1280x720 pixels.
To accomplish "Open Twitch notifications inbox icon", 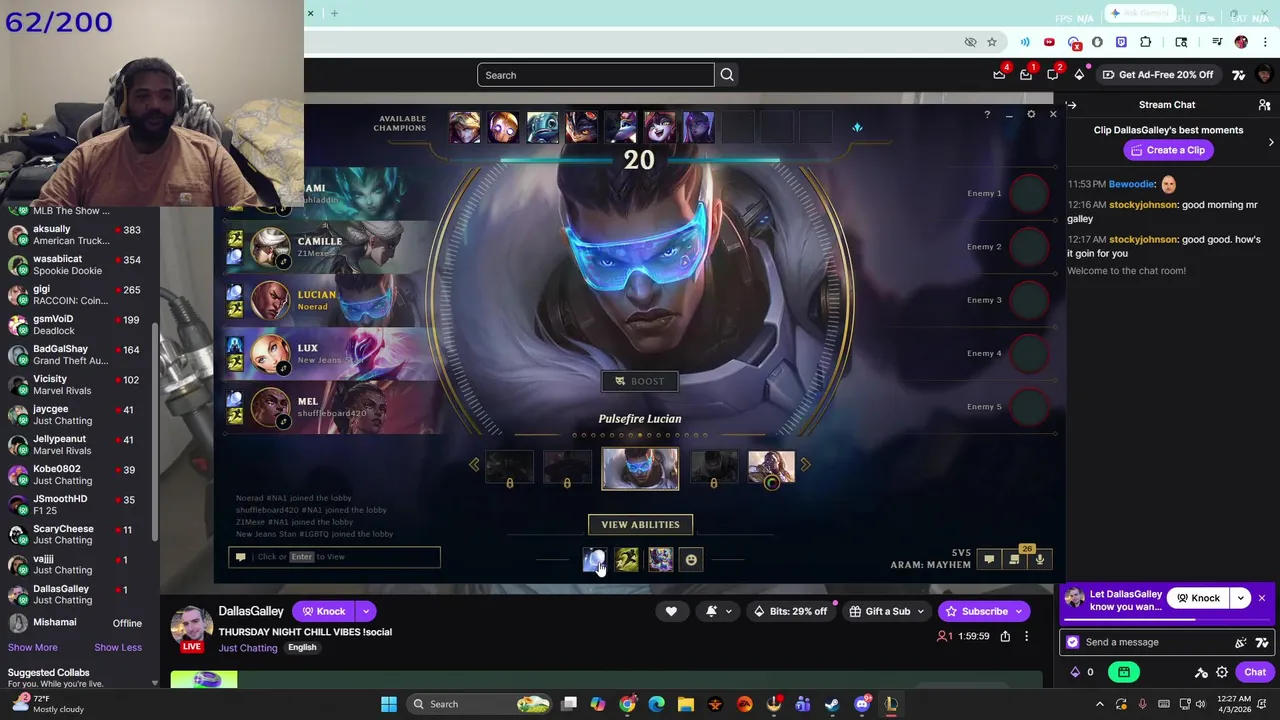I will click(x=1025, y=75).
